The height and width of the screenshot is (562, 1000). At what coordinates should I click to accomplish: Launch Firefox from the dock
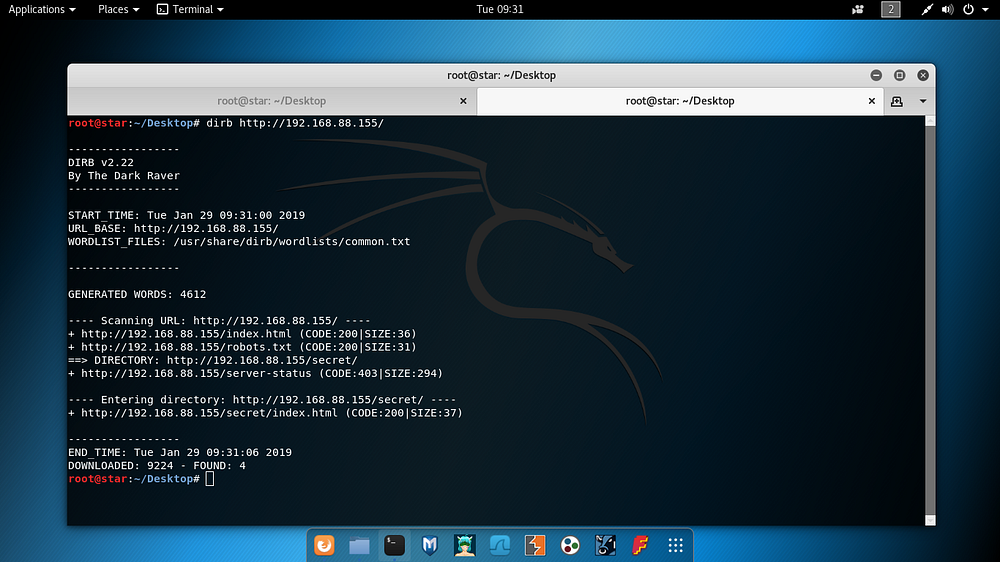(x=324, y=545)
